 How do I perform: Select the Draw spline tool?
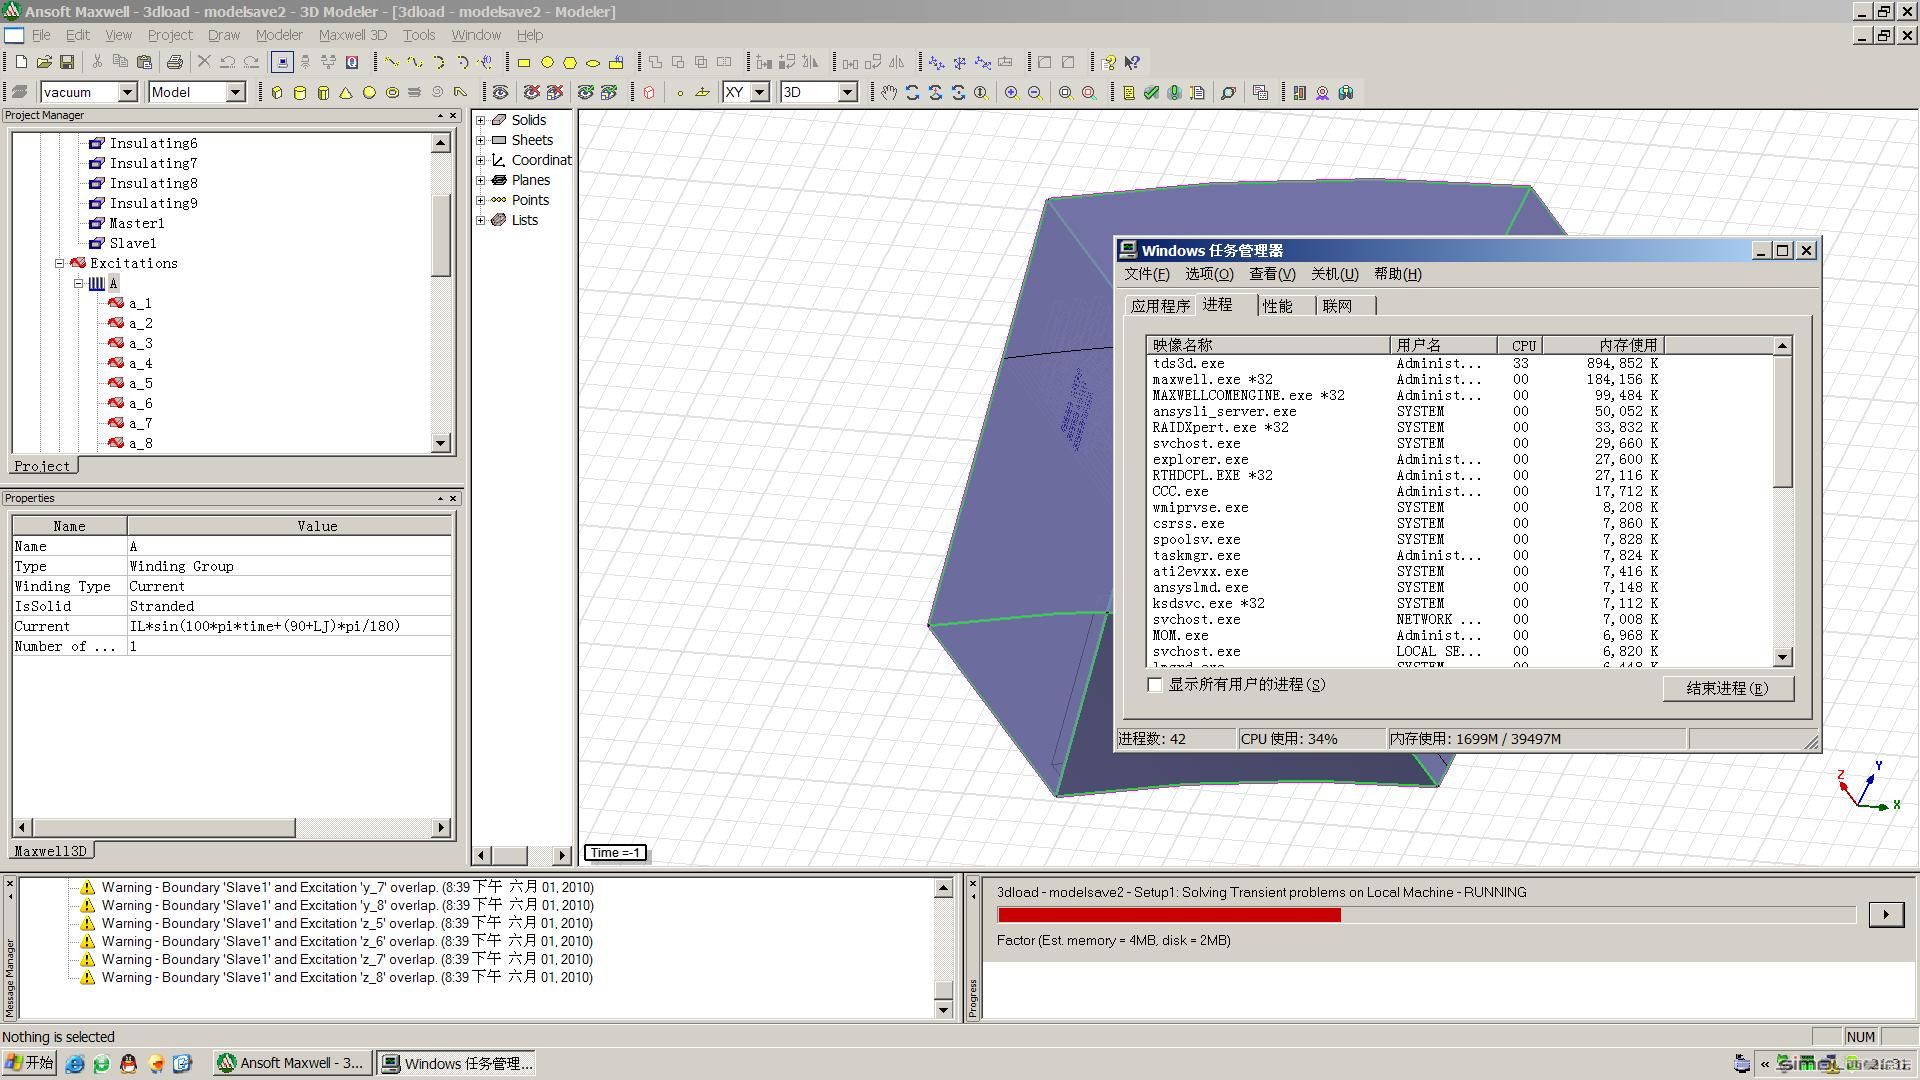point(415,62)
